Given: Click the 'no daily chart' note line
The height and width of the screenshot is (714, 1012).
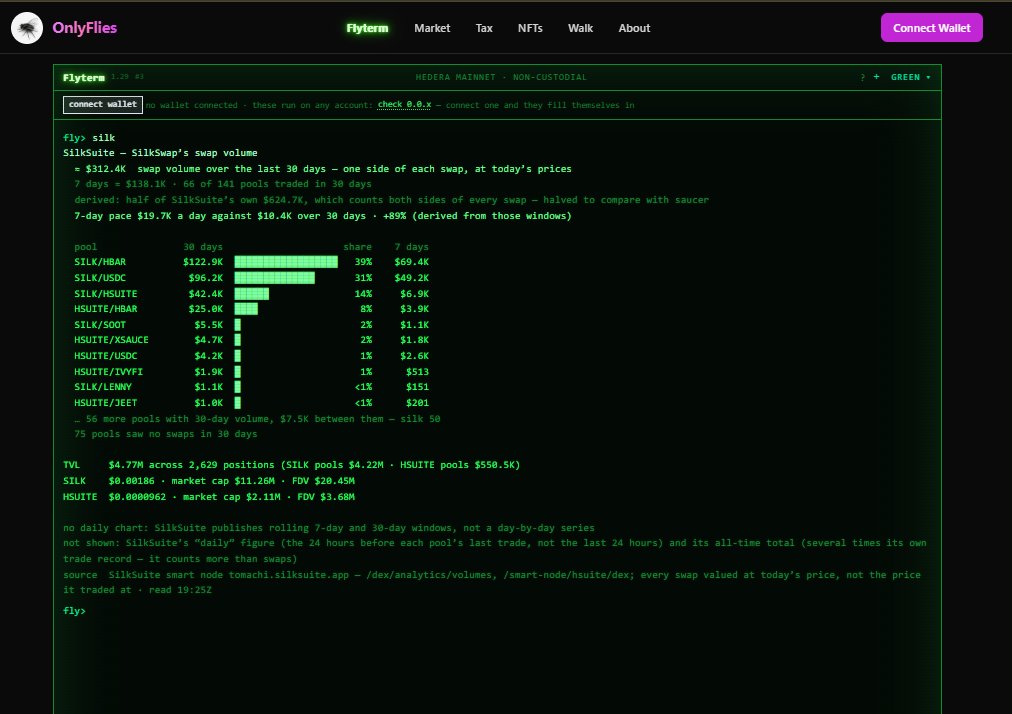Looking at the screenshot, I should 329,528.
